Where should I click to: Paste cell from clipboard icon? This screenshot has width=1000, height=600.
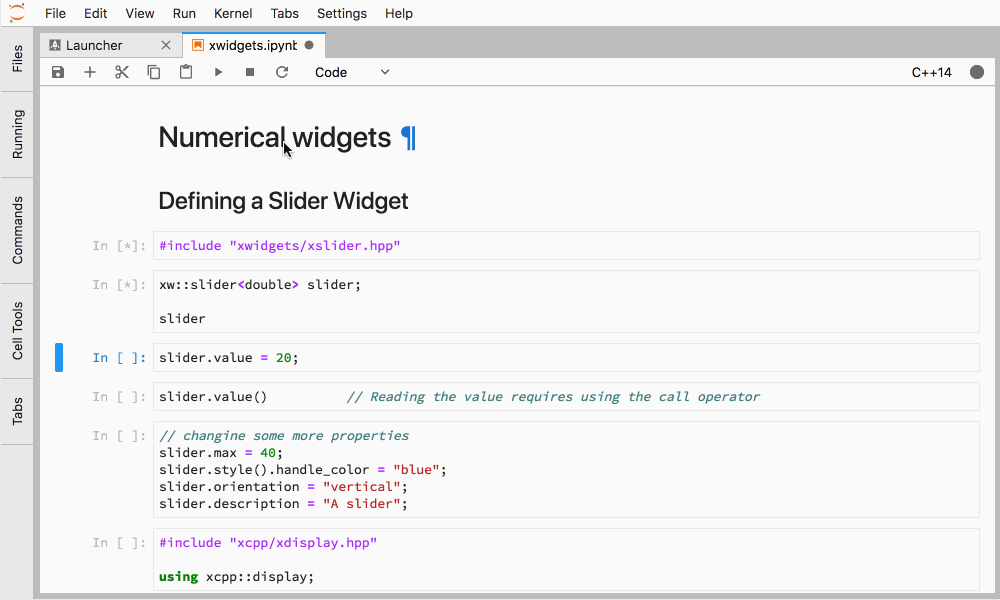[x=186, y=72]
